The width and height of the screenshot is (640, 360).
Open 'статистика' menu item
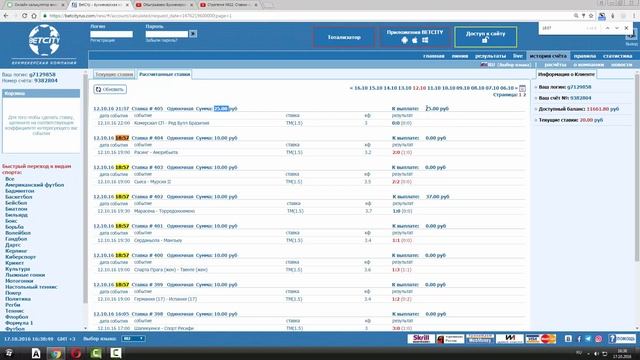pyautogui.click(x=618, y=56)
